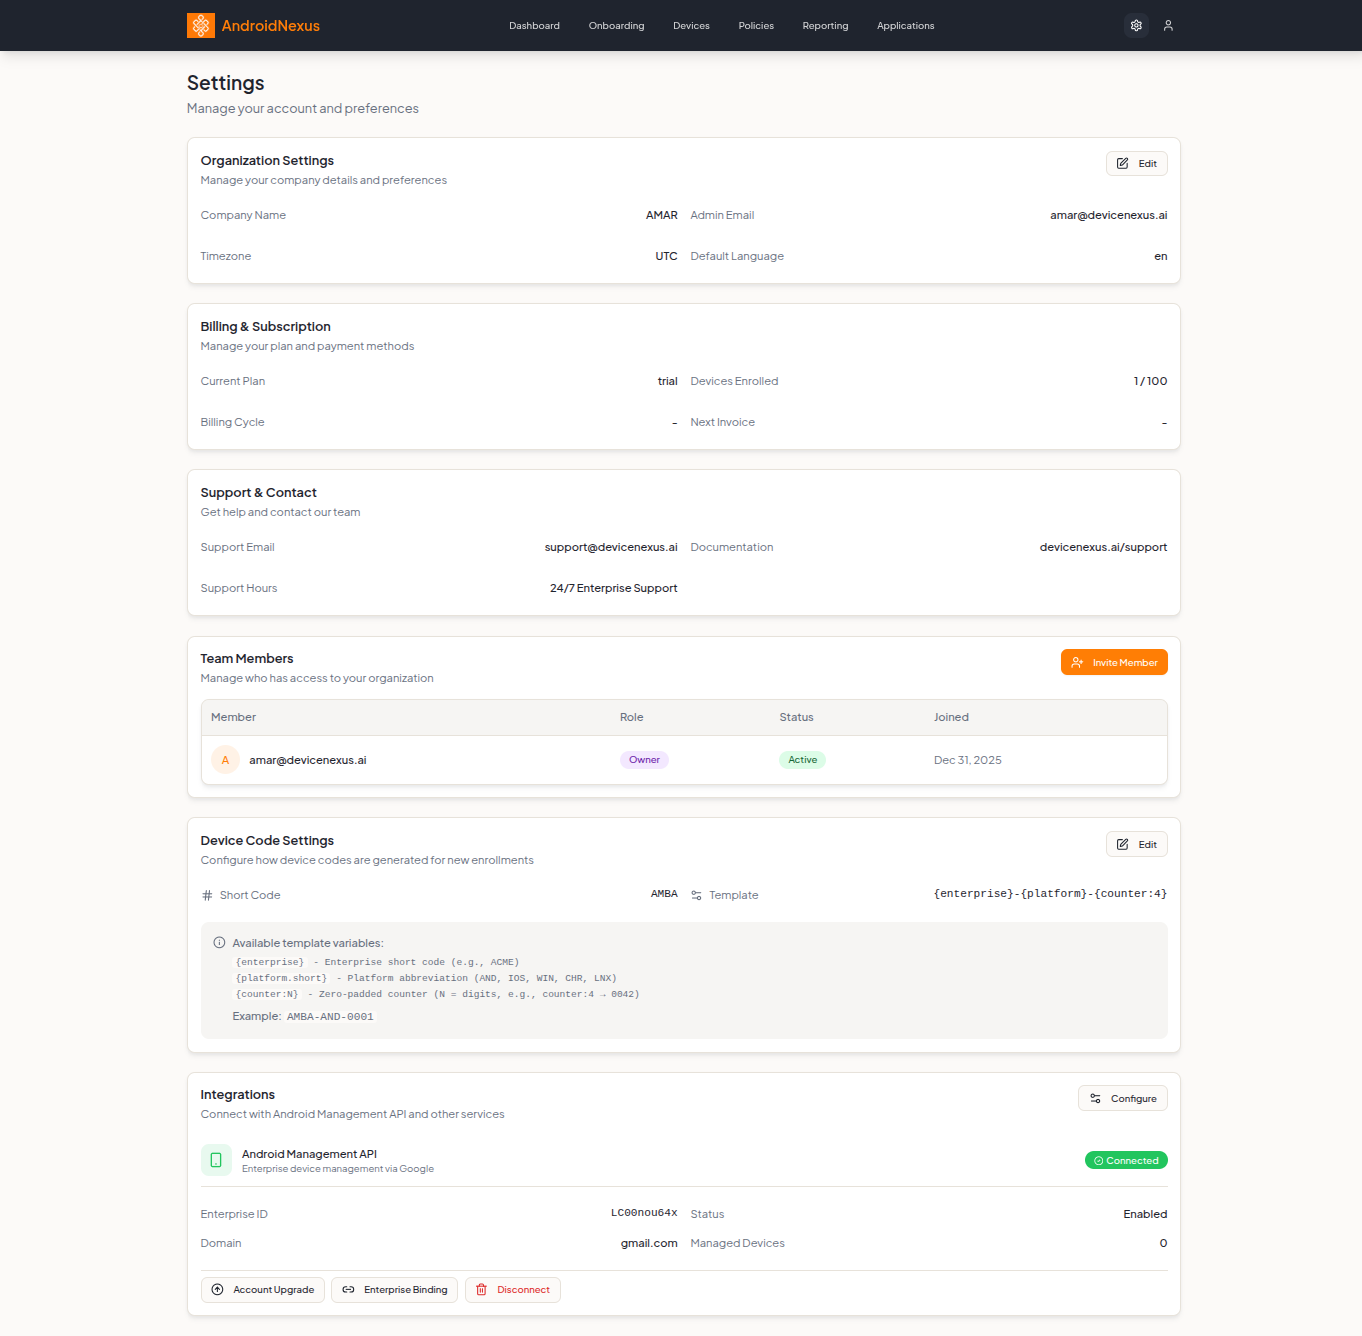
Task: Click the hash icon beside Short Code
Action: 206,894
